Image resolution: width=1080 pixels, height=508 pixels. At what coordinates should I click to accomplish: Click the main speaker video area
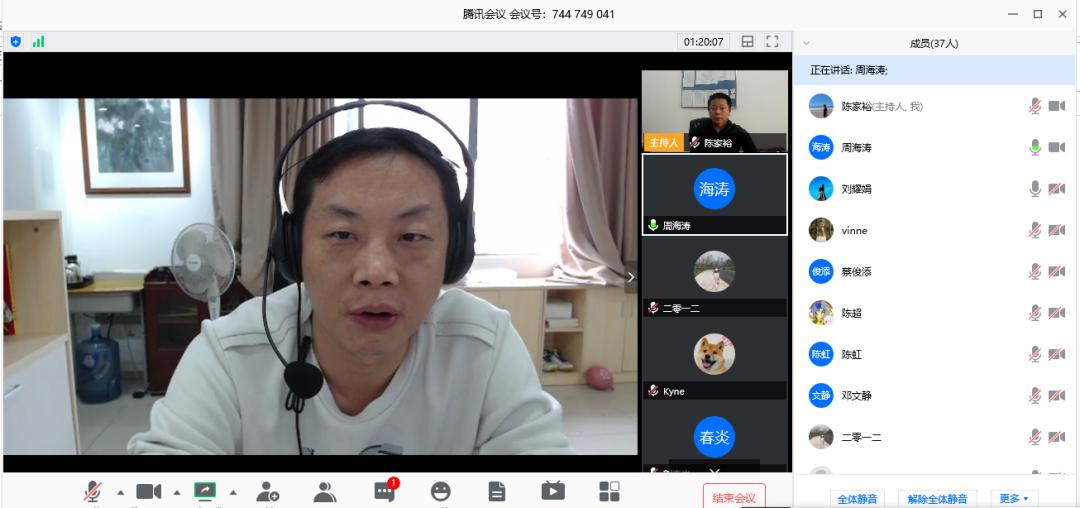320,276
